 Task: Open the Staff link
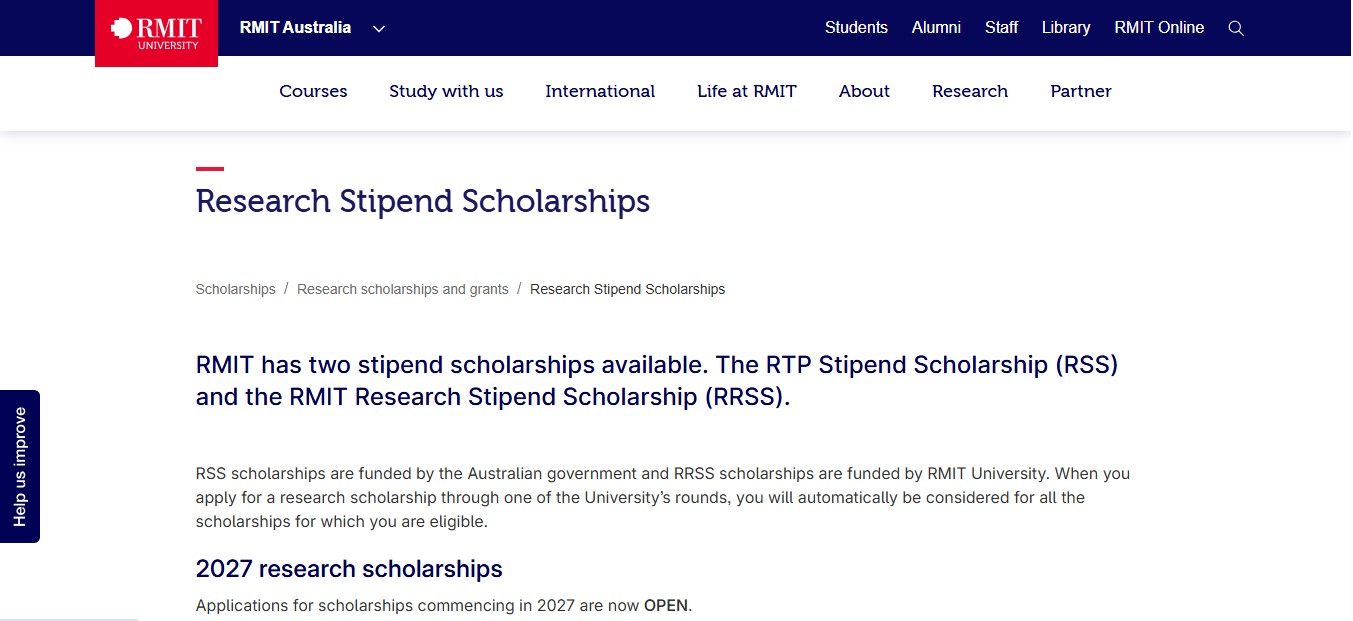(1001, 28)
